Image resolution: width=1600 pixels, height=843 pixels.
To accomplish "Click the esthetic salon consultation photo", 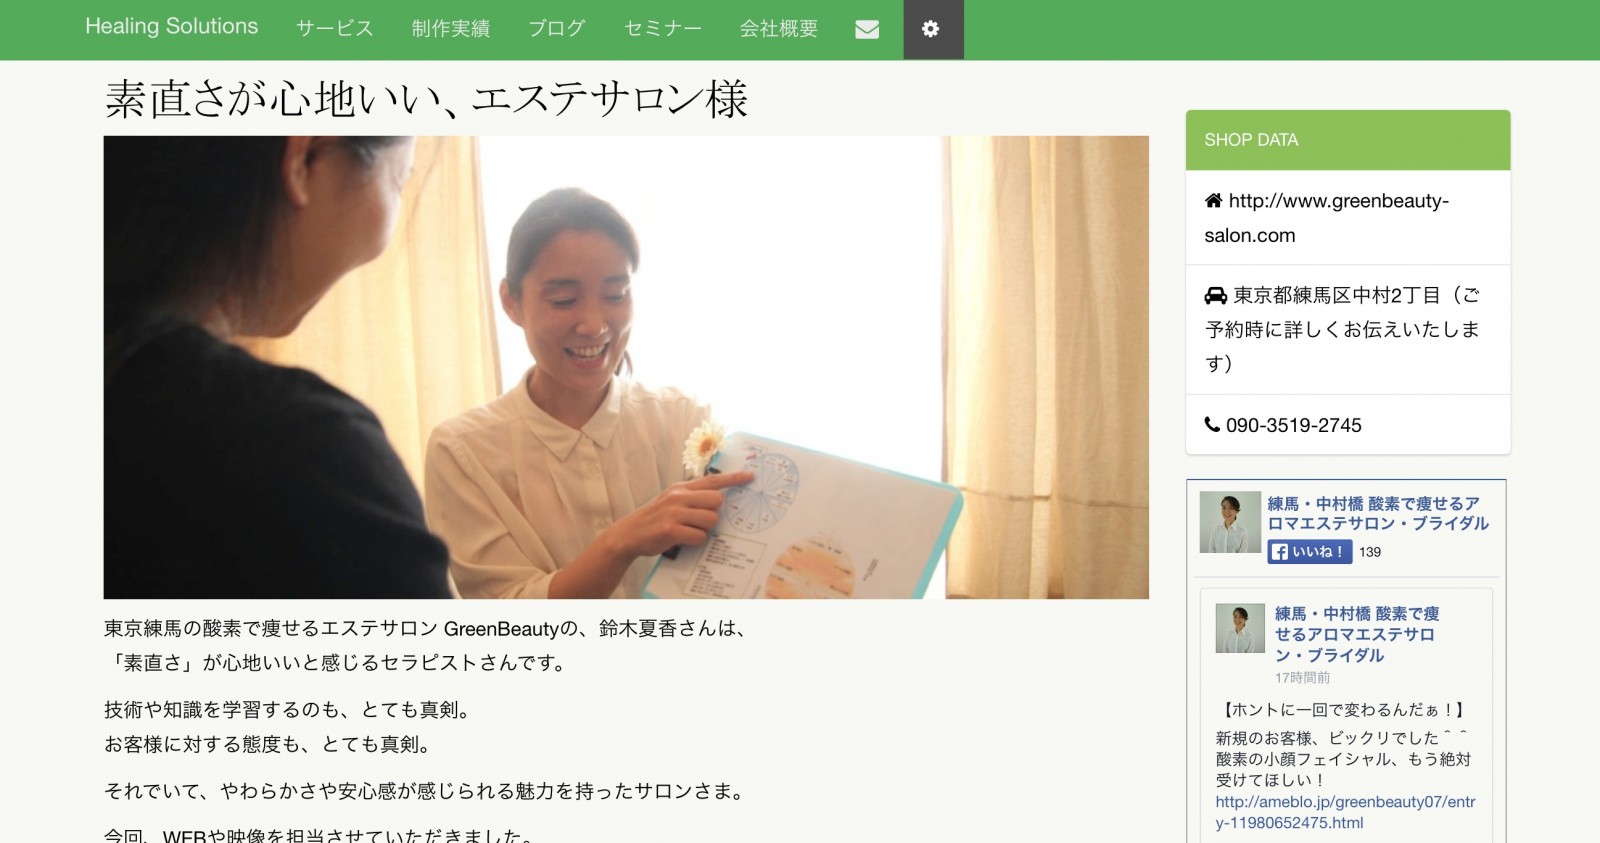I will tap(626, 367).
